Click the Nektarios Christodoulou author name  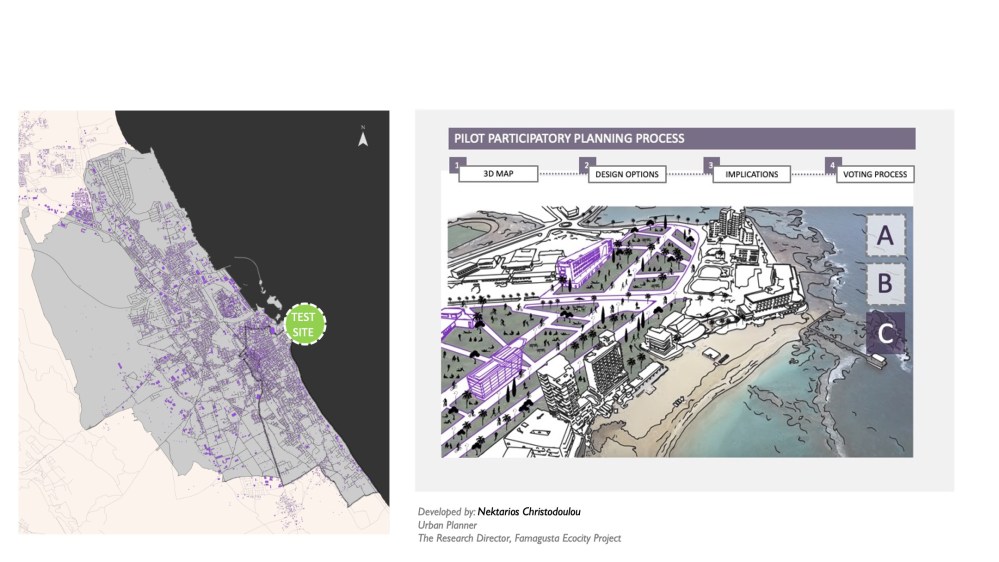tap(529, 512)
